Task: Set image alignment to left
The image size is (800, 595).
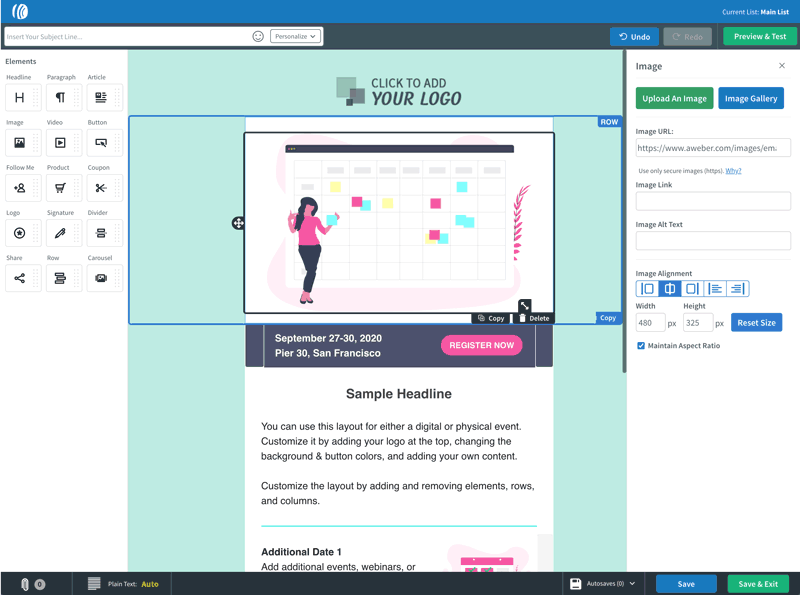Action: (647, 289)
